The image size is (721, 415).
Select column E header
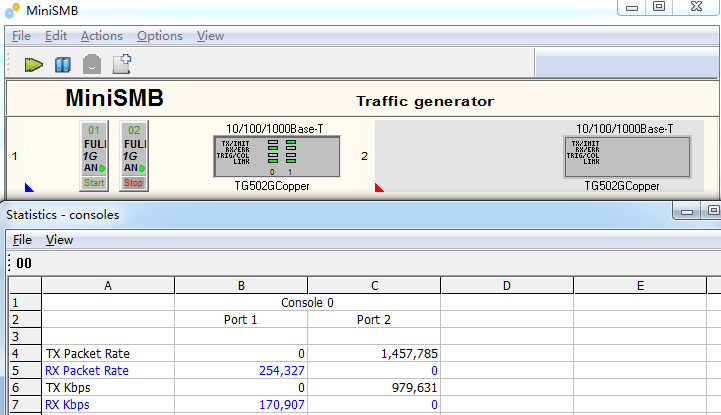(640, 285)
